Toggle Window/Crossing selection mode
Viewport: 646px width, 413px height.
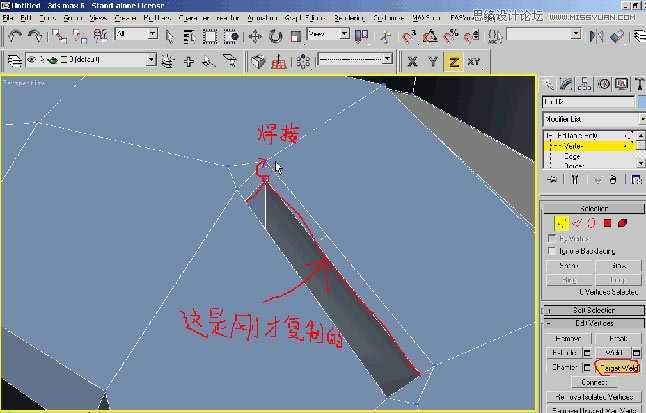232,37
